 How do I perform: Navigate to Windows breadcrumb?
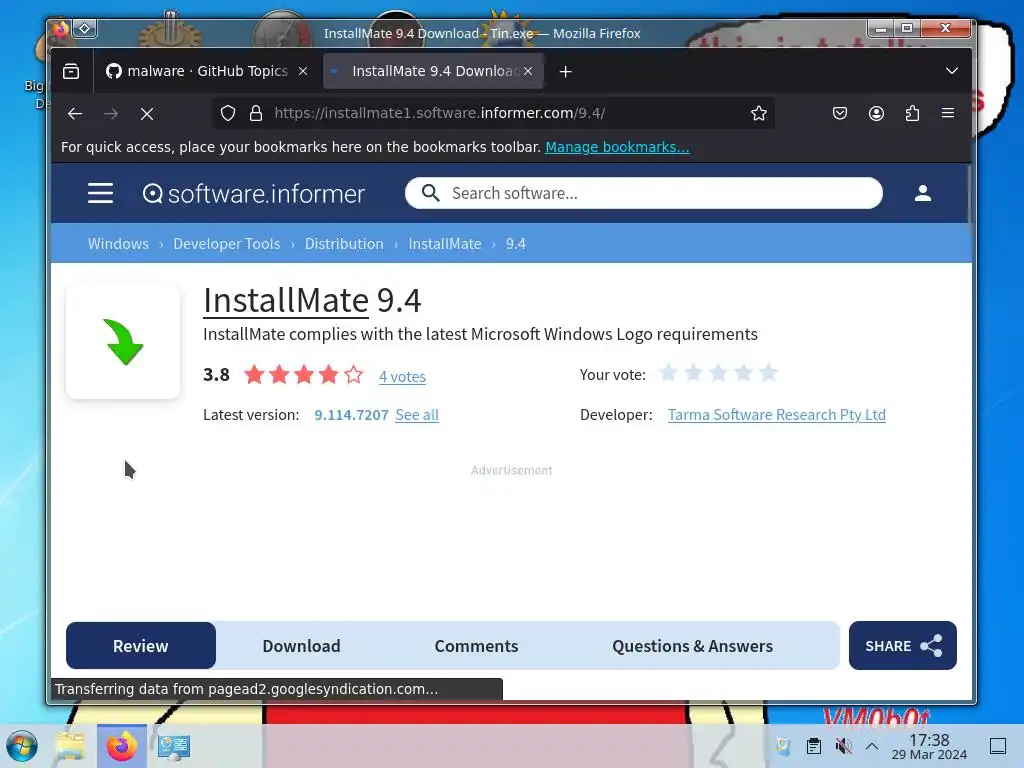[118, 244]
